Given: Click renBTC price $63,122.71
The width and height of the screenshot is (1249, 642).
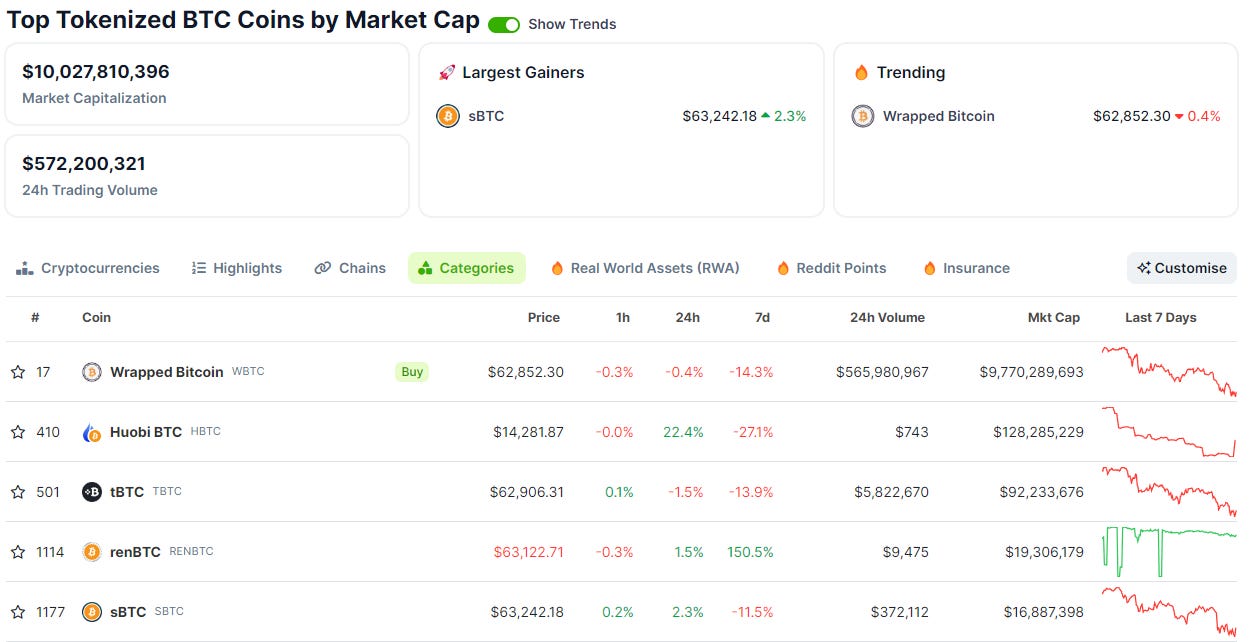Looking at the screenshot, I should 528,552.
